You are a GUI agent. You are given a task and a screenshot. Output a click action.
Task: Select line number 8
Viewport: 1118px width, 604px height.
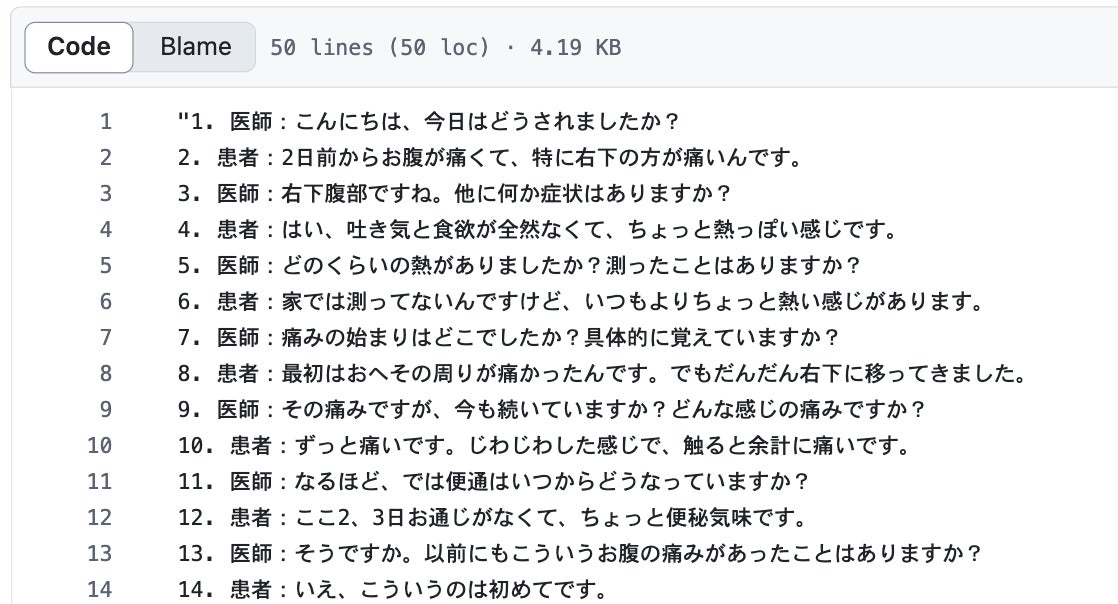point(106,374)
